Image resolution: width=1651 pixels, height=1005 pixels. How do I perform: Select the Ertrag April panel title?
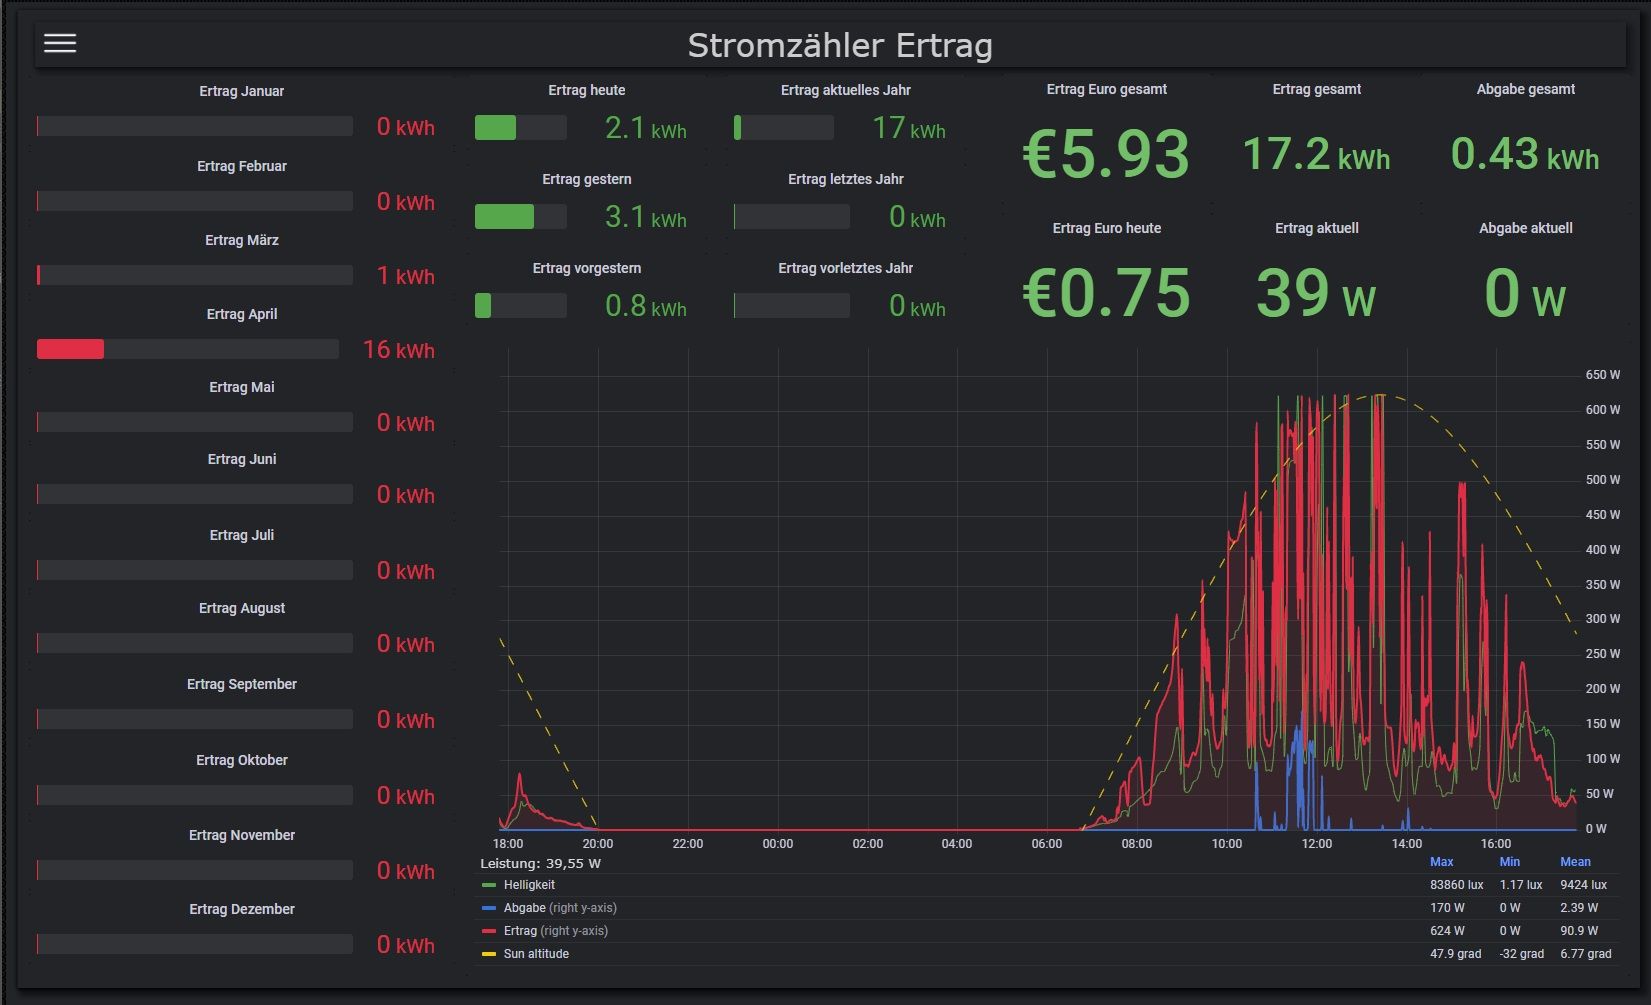(x=242, y=314)
